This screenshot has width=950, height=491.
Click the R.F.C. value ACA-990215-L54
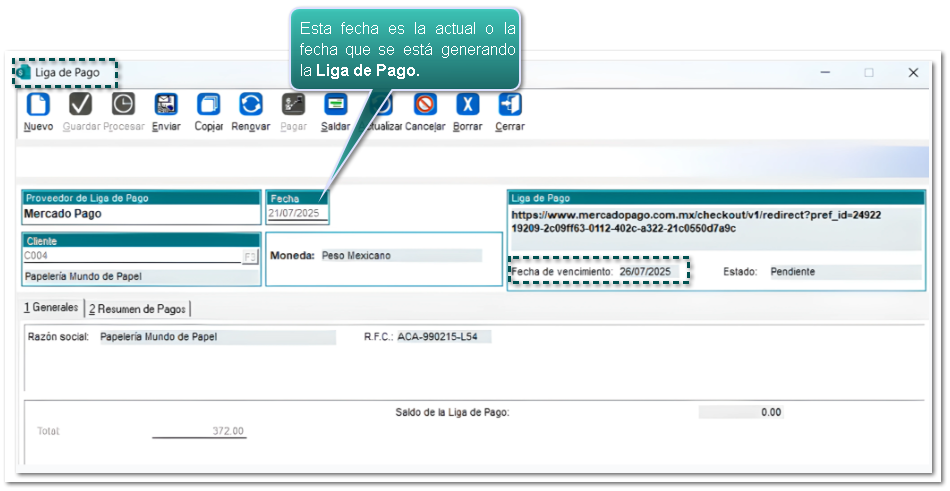pos(443,336)
